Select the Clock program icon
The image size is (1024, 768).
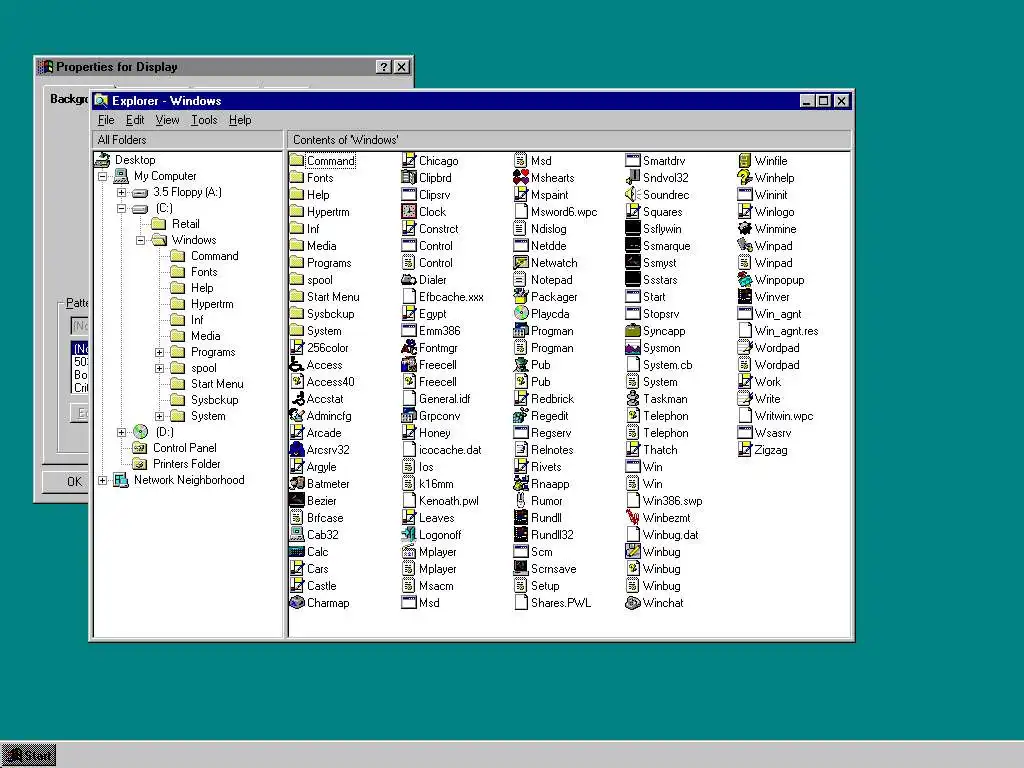[x=409, y=212]
